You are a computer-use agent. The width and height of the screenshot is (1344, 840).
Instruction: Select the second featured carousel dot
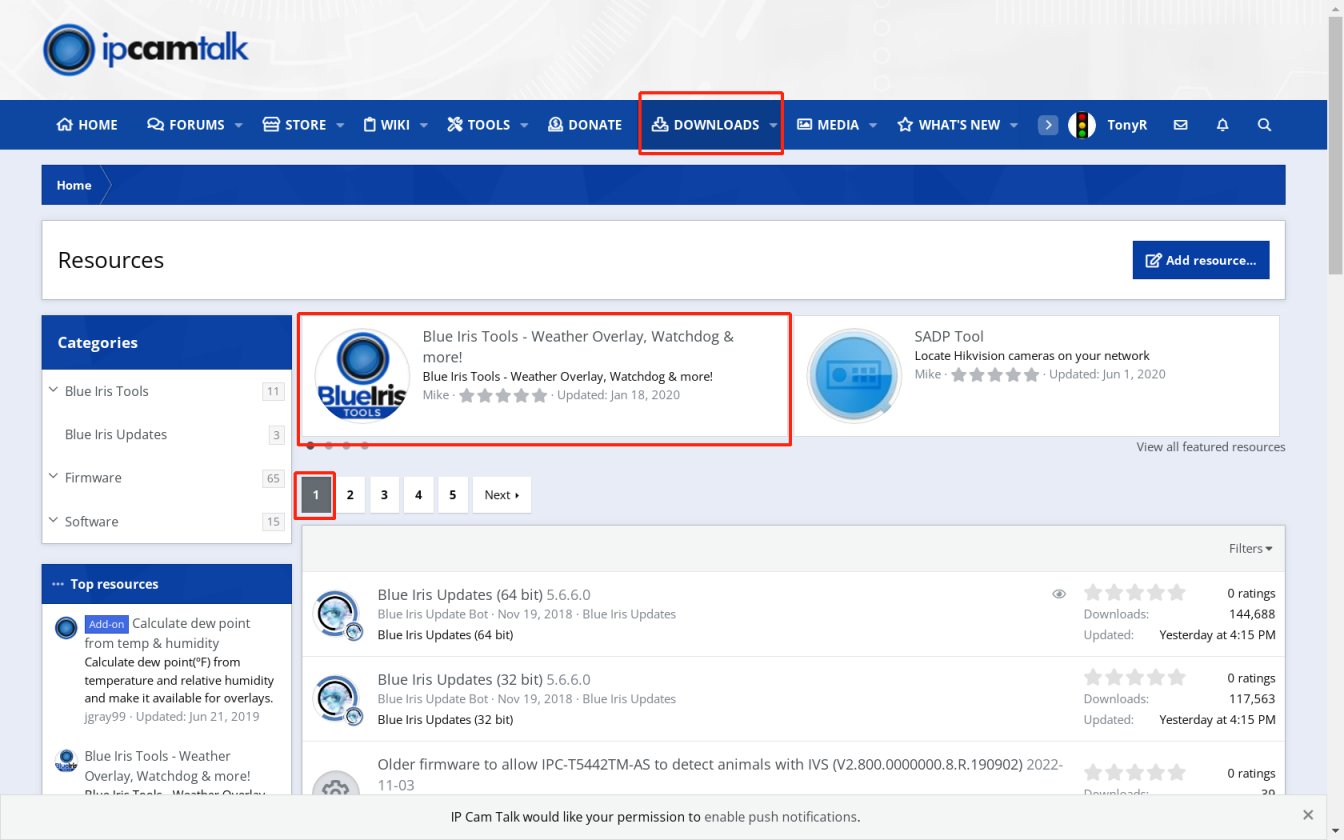(x=329, y=445)
